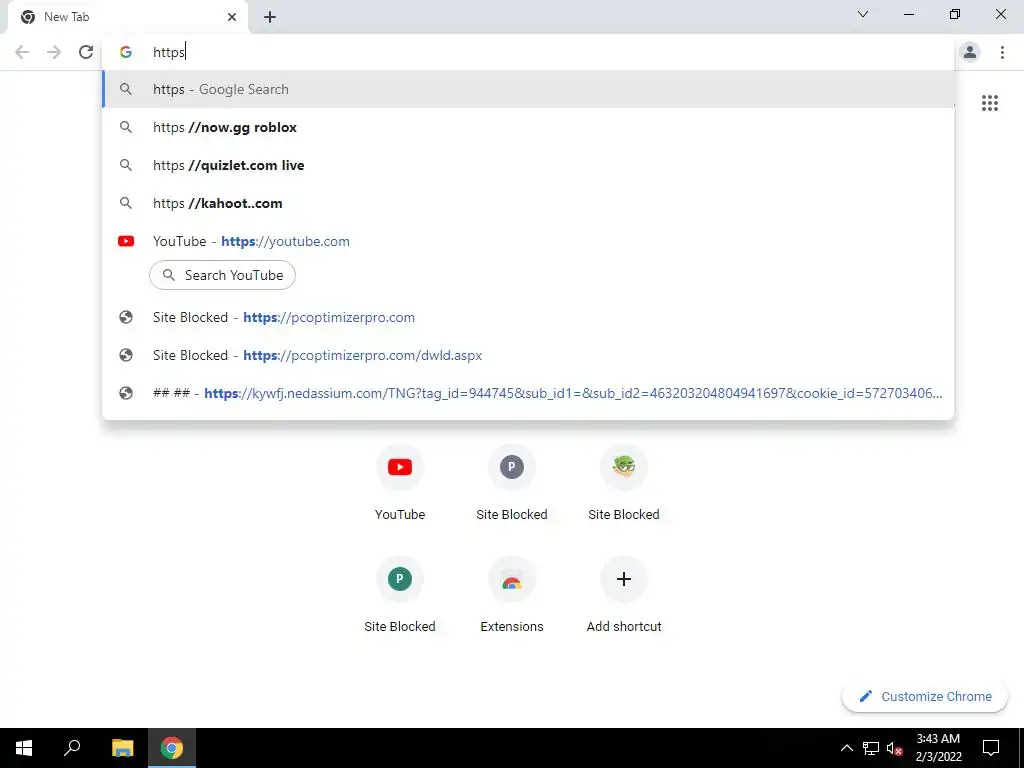1024x768 pixels.
Task: Click the network icon in system tray
Action: 871,748
